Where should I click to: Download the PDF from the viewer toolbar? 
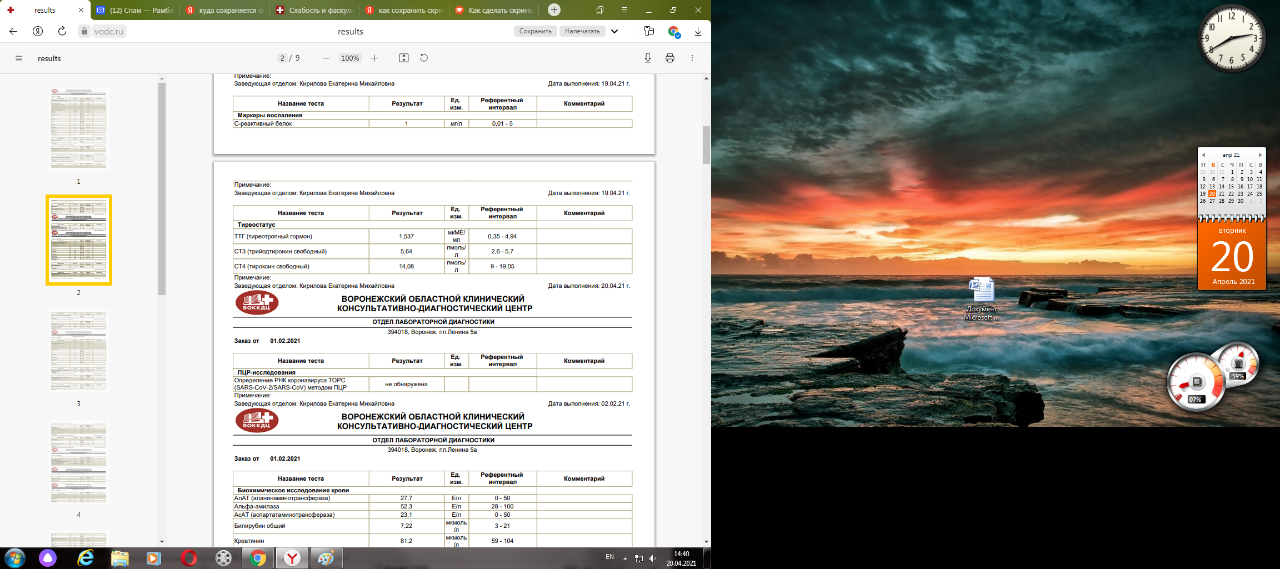coord(648,58)
